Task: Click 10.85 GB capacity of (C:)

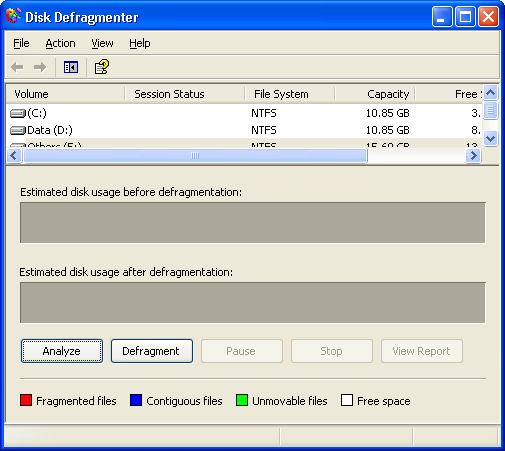Action: pyautogui.click(x=388, y=113)
